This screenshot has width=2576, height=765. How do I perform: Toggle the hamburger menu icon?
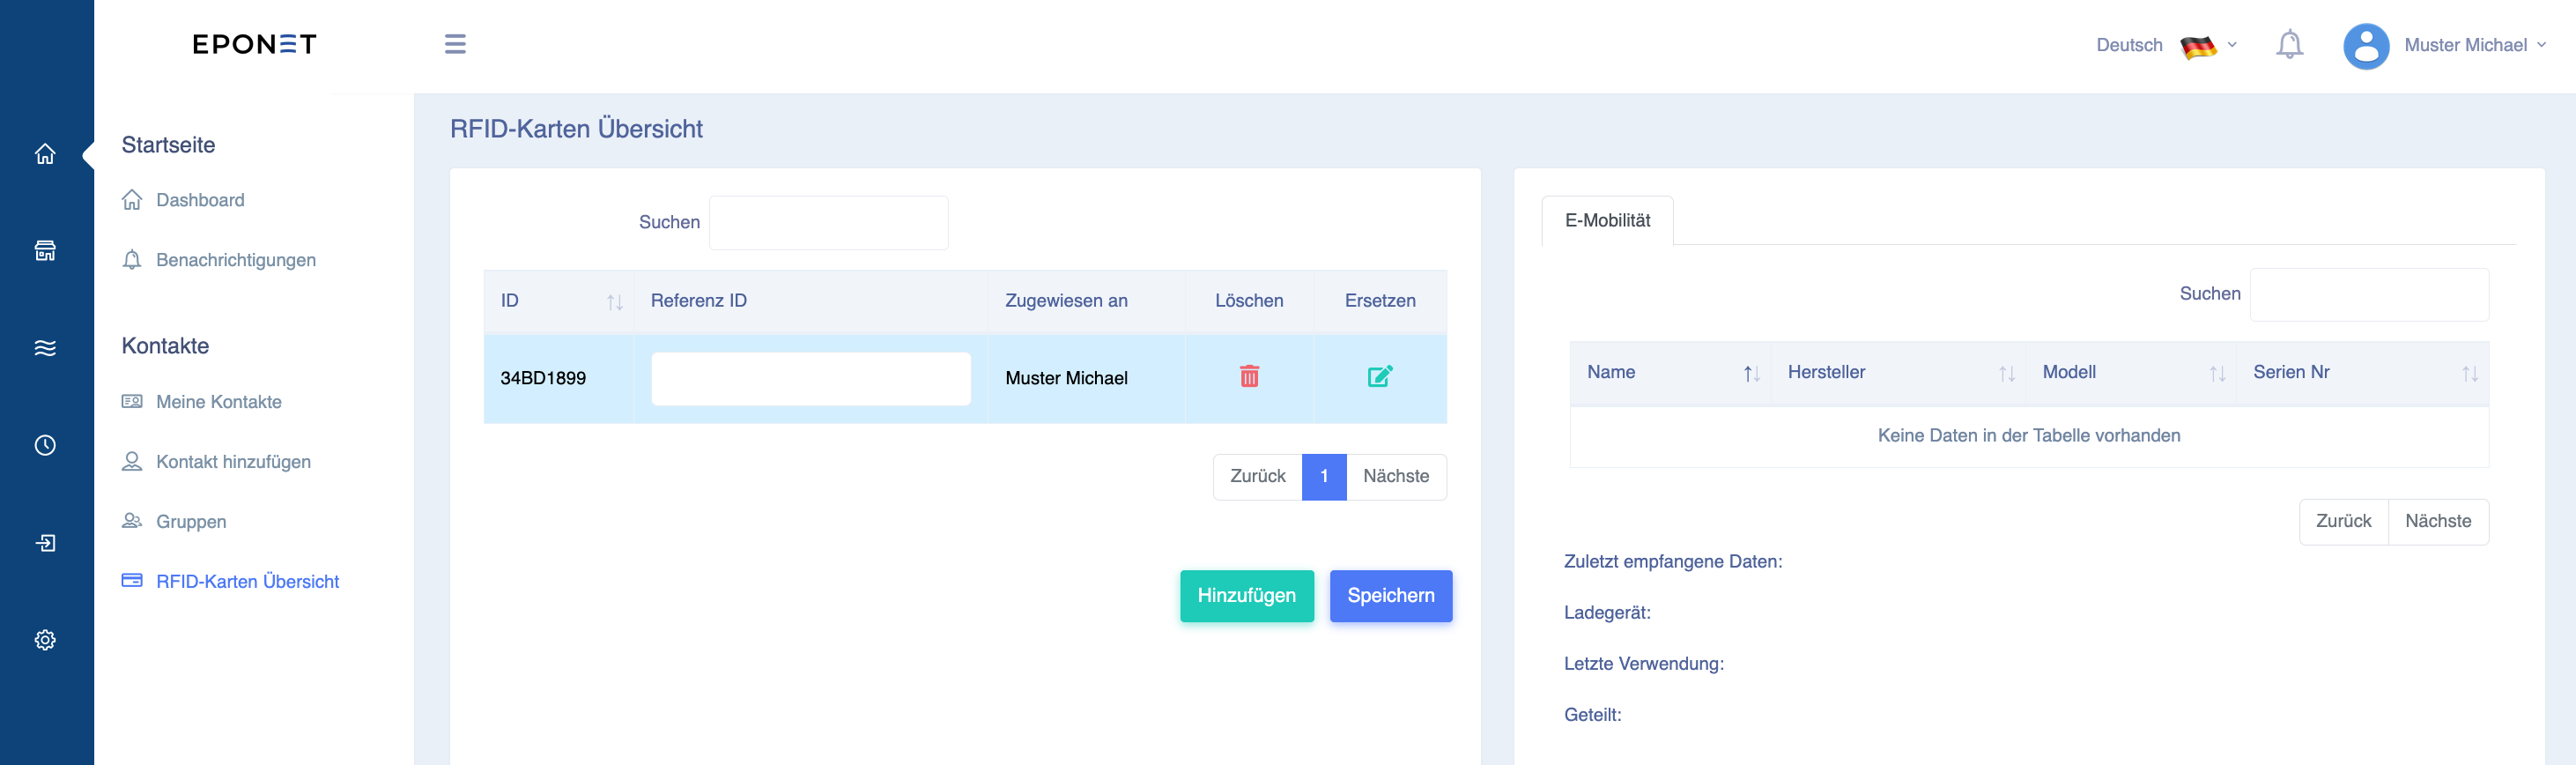coord(455,44)
